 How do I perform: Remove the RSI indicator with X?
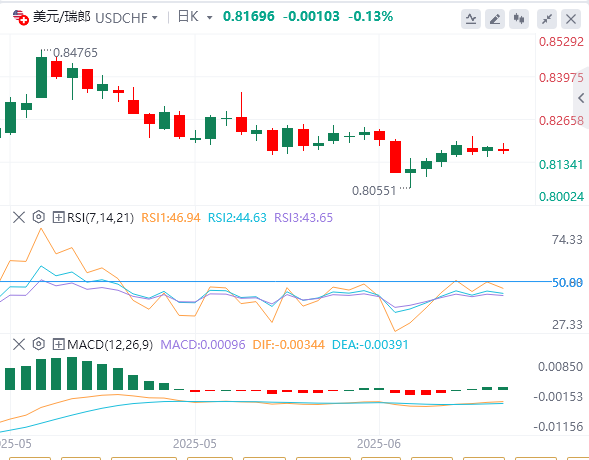[19, 217]
